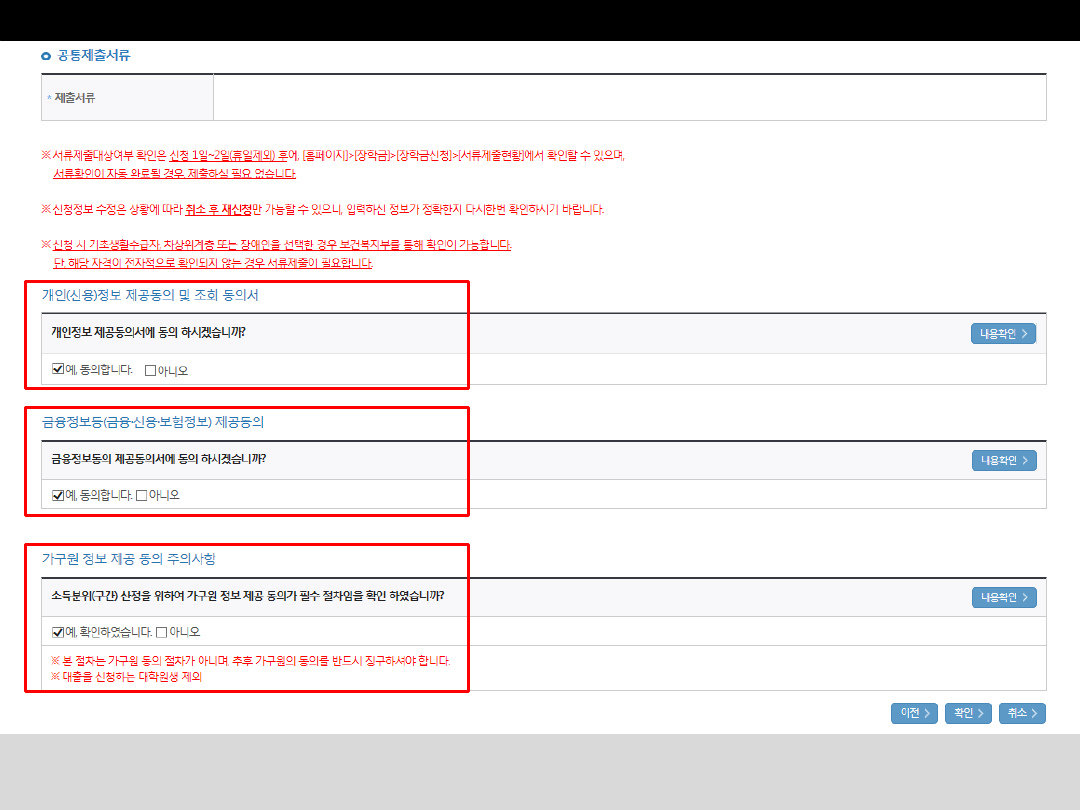Tick '예, 동의합니다' for 금융정보등 제공동의

point(58,495)
